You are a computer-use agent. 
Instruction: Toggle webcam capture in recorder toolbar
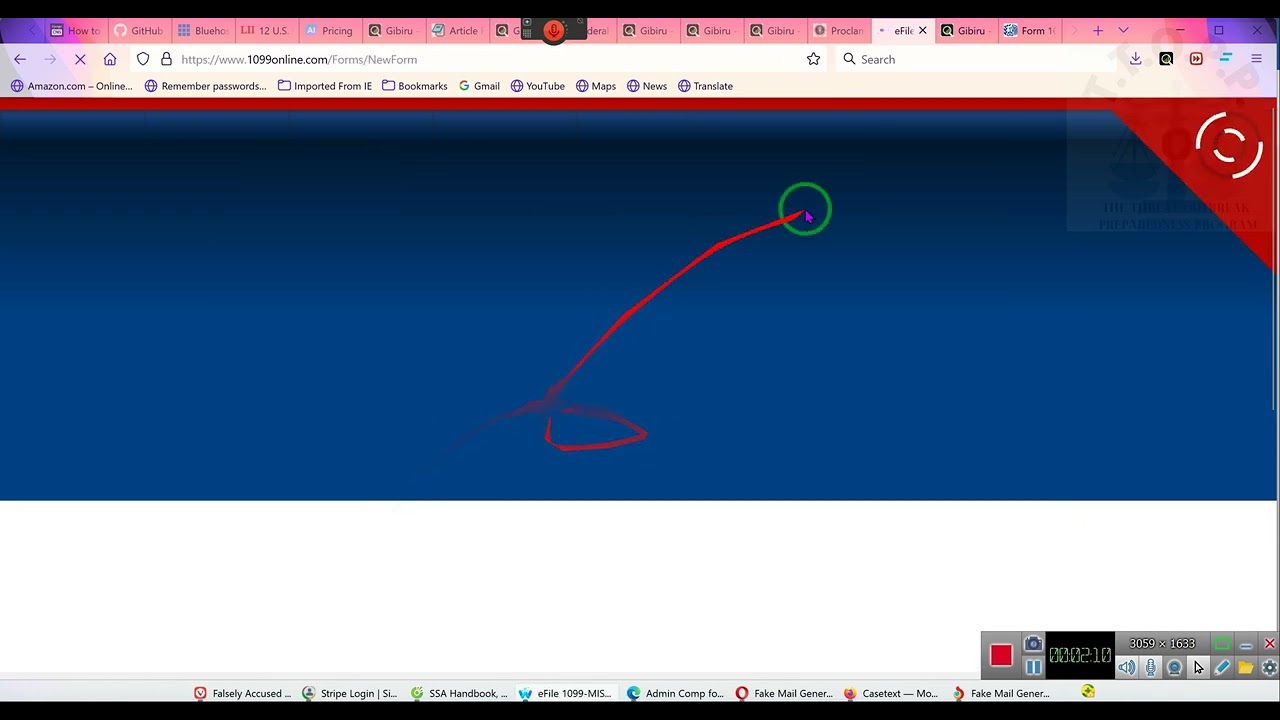[x=1175, y=668]
